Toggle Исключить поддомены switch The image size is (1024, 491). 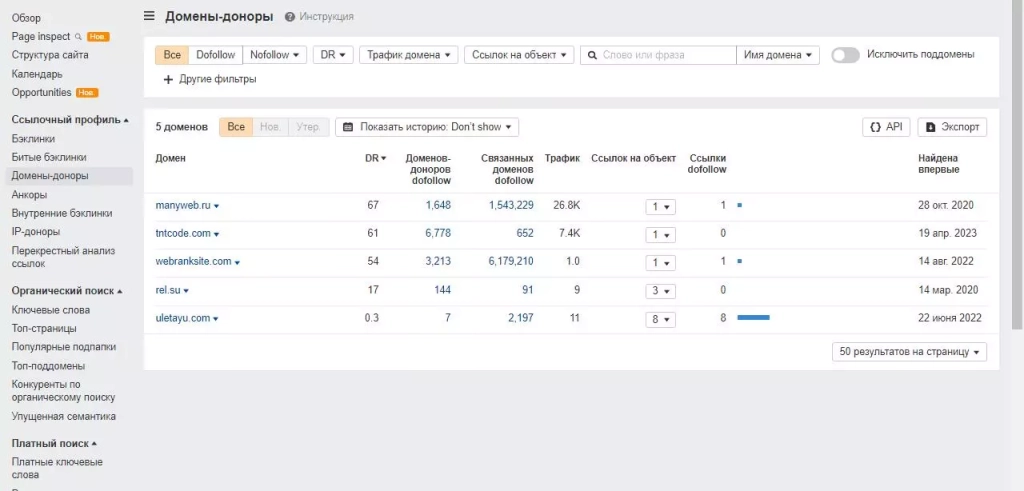click(x=845, y=55)
